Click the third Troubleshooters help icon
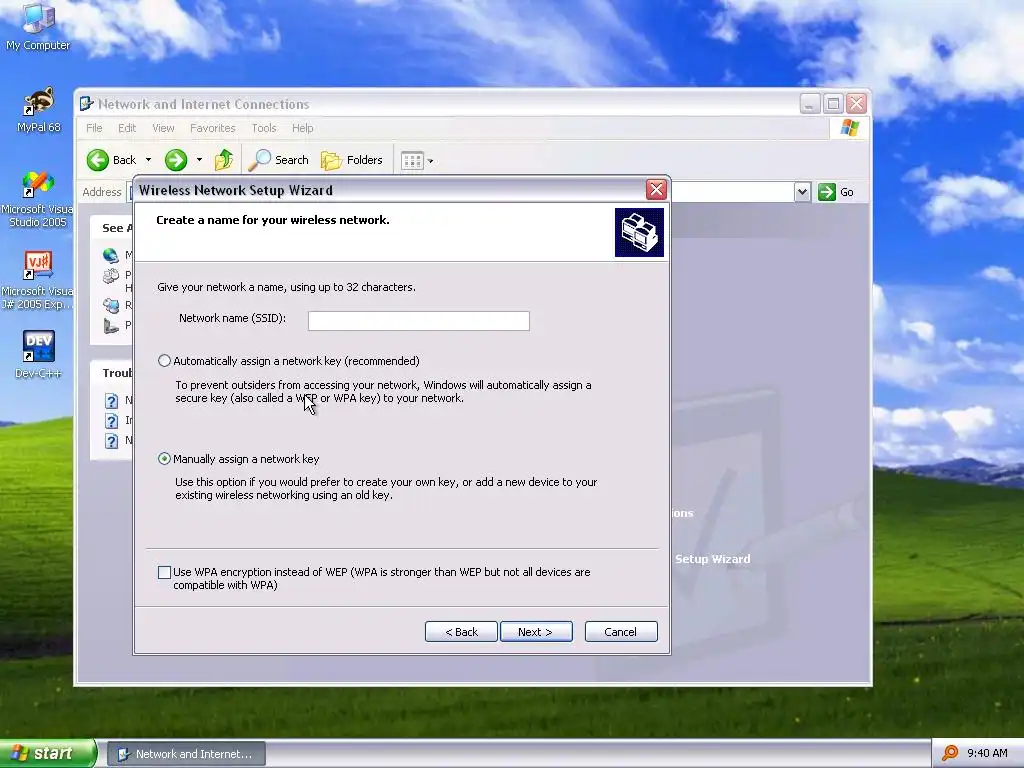Image resolution: width=1024 pixels, height=768 pixels. pos(112,441)
